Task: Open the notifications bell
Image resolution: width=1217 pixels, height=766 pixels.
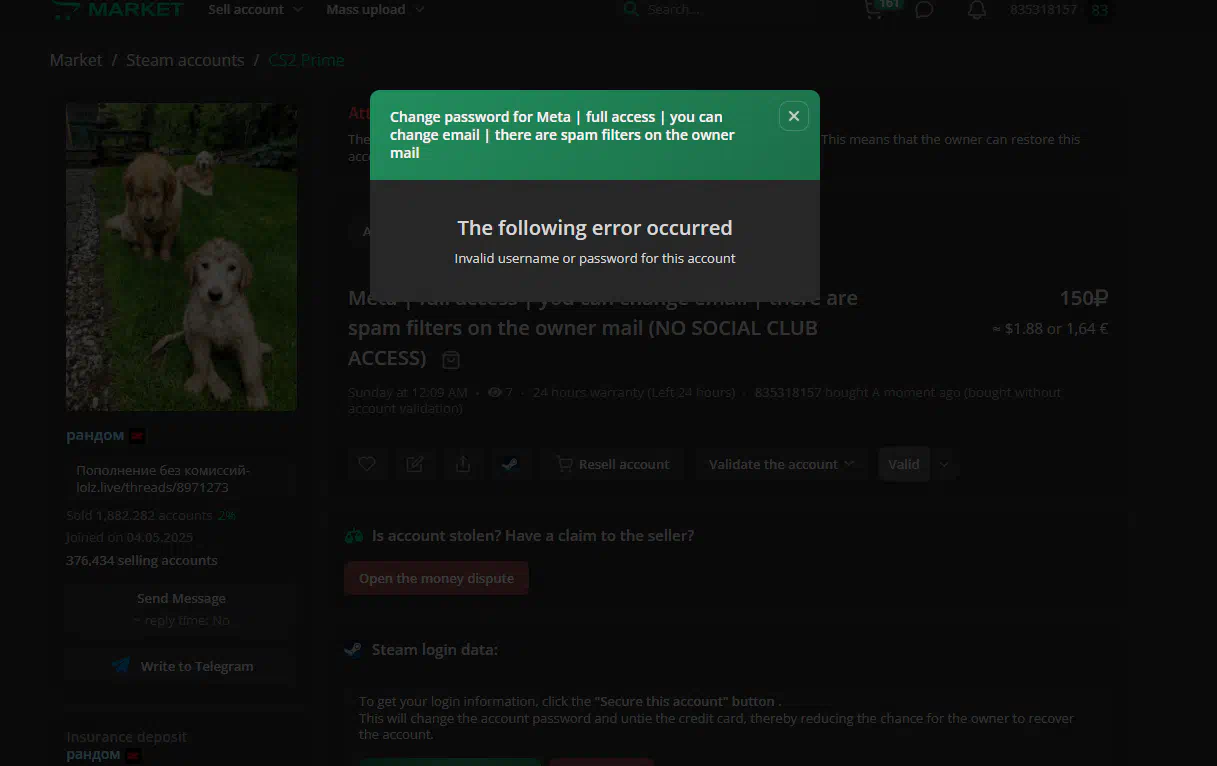Action: tap(977, 10)
